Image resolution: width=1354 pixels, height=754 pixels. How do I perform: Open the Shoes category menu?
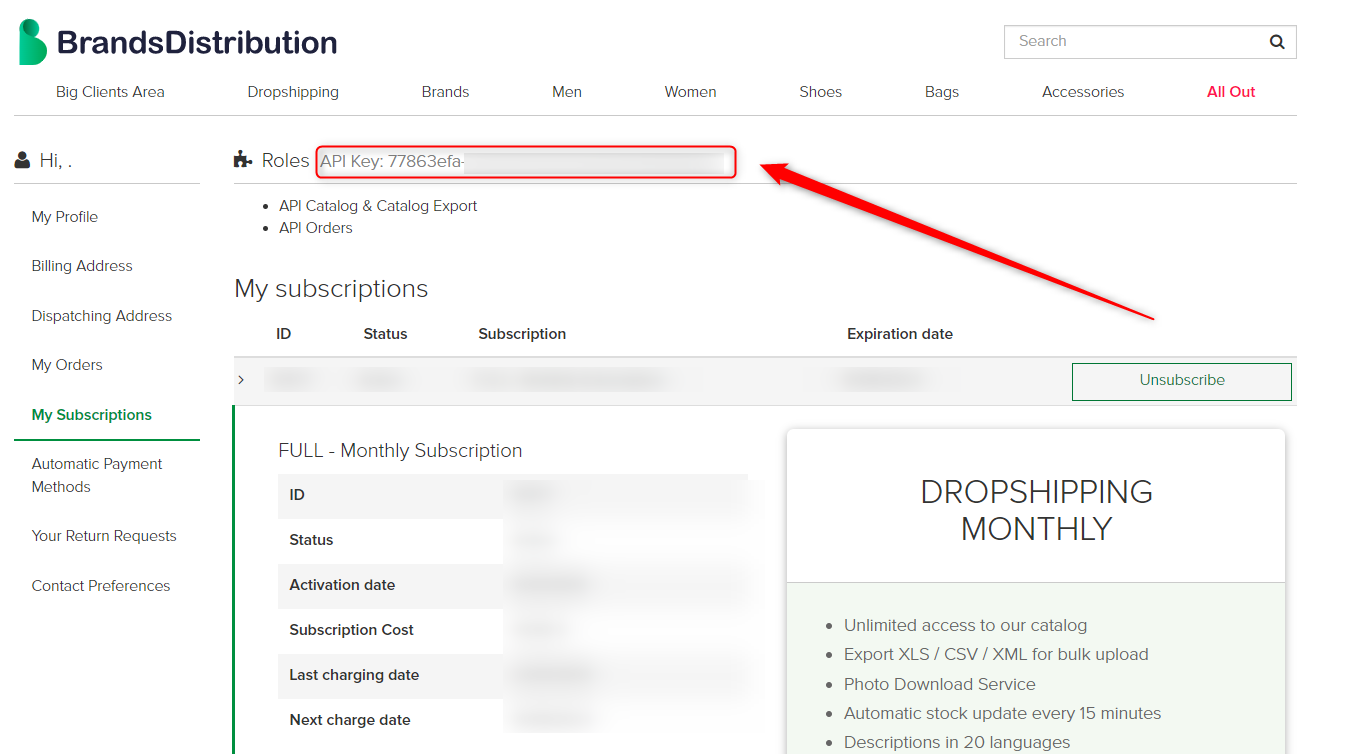click(820, 92)
